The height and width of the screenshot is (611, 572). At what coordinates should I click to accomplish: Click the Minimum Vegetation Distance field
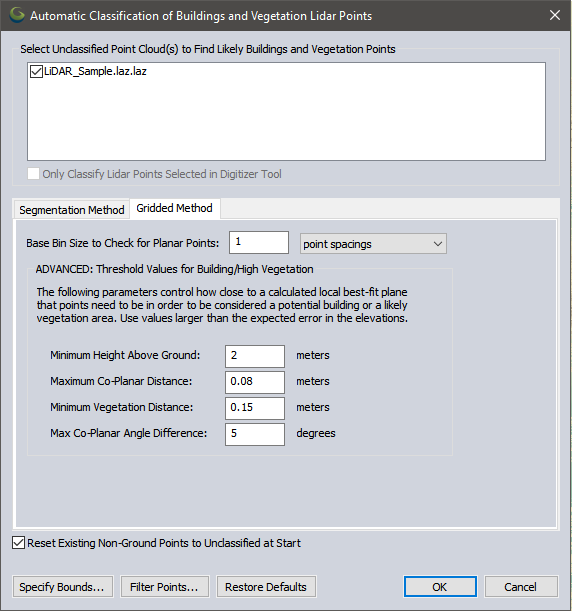pos(255,408)
